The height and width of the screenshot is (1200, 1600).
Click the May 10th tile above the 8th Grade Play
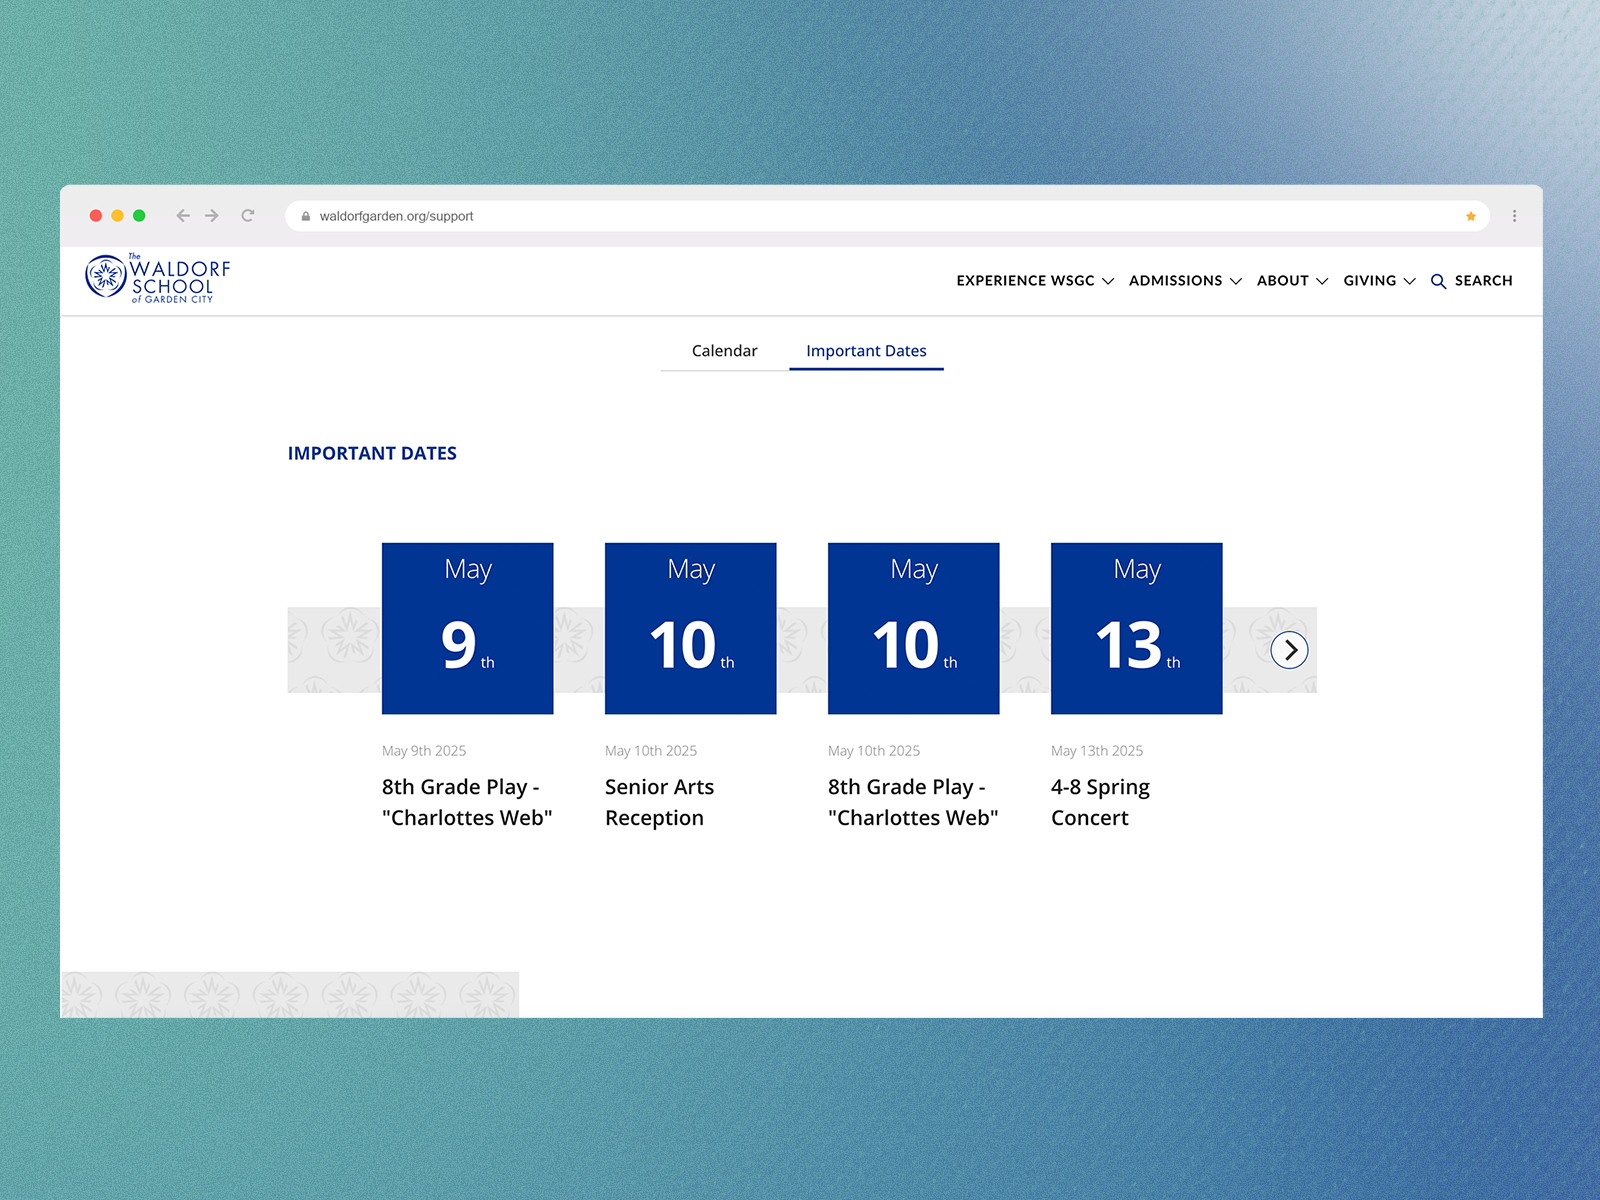[x=914, y=628]
